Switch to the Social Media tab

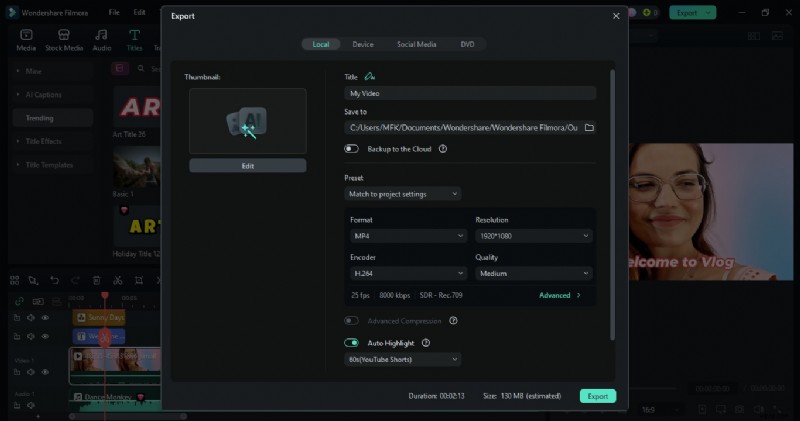416,44
